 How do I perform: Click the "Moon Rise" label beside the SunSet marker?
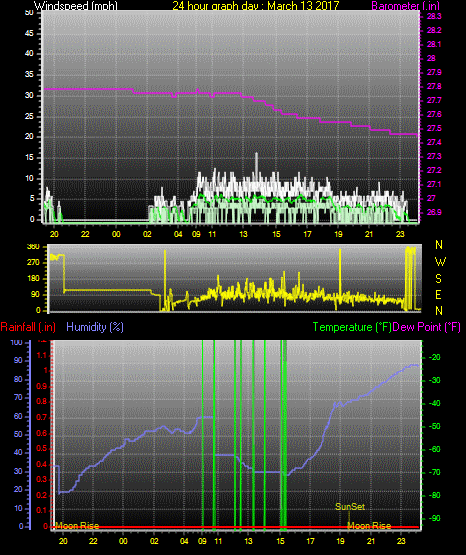[x=369, y=526]
